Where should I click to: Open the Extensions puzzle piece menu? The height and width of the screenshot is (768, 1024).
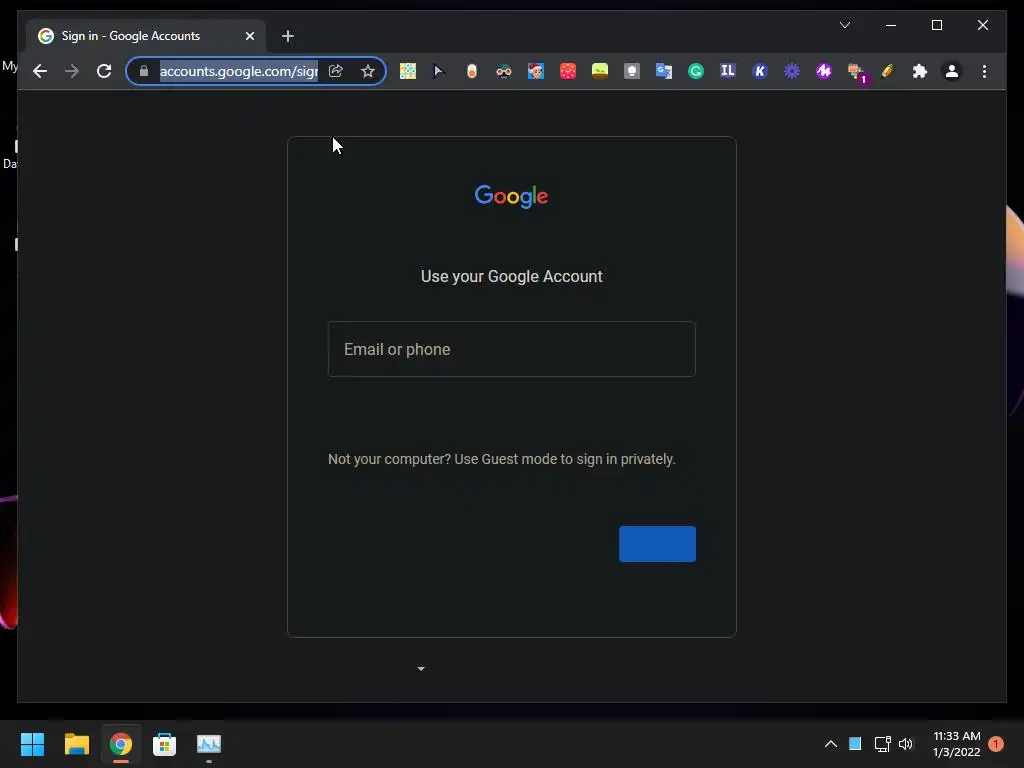(x=920, y=71)
